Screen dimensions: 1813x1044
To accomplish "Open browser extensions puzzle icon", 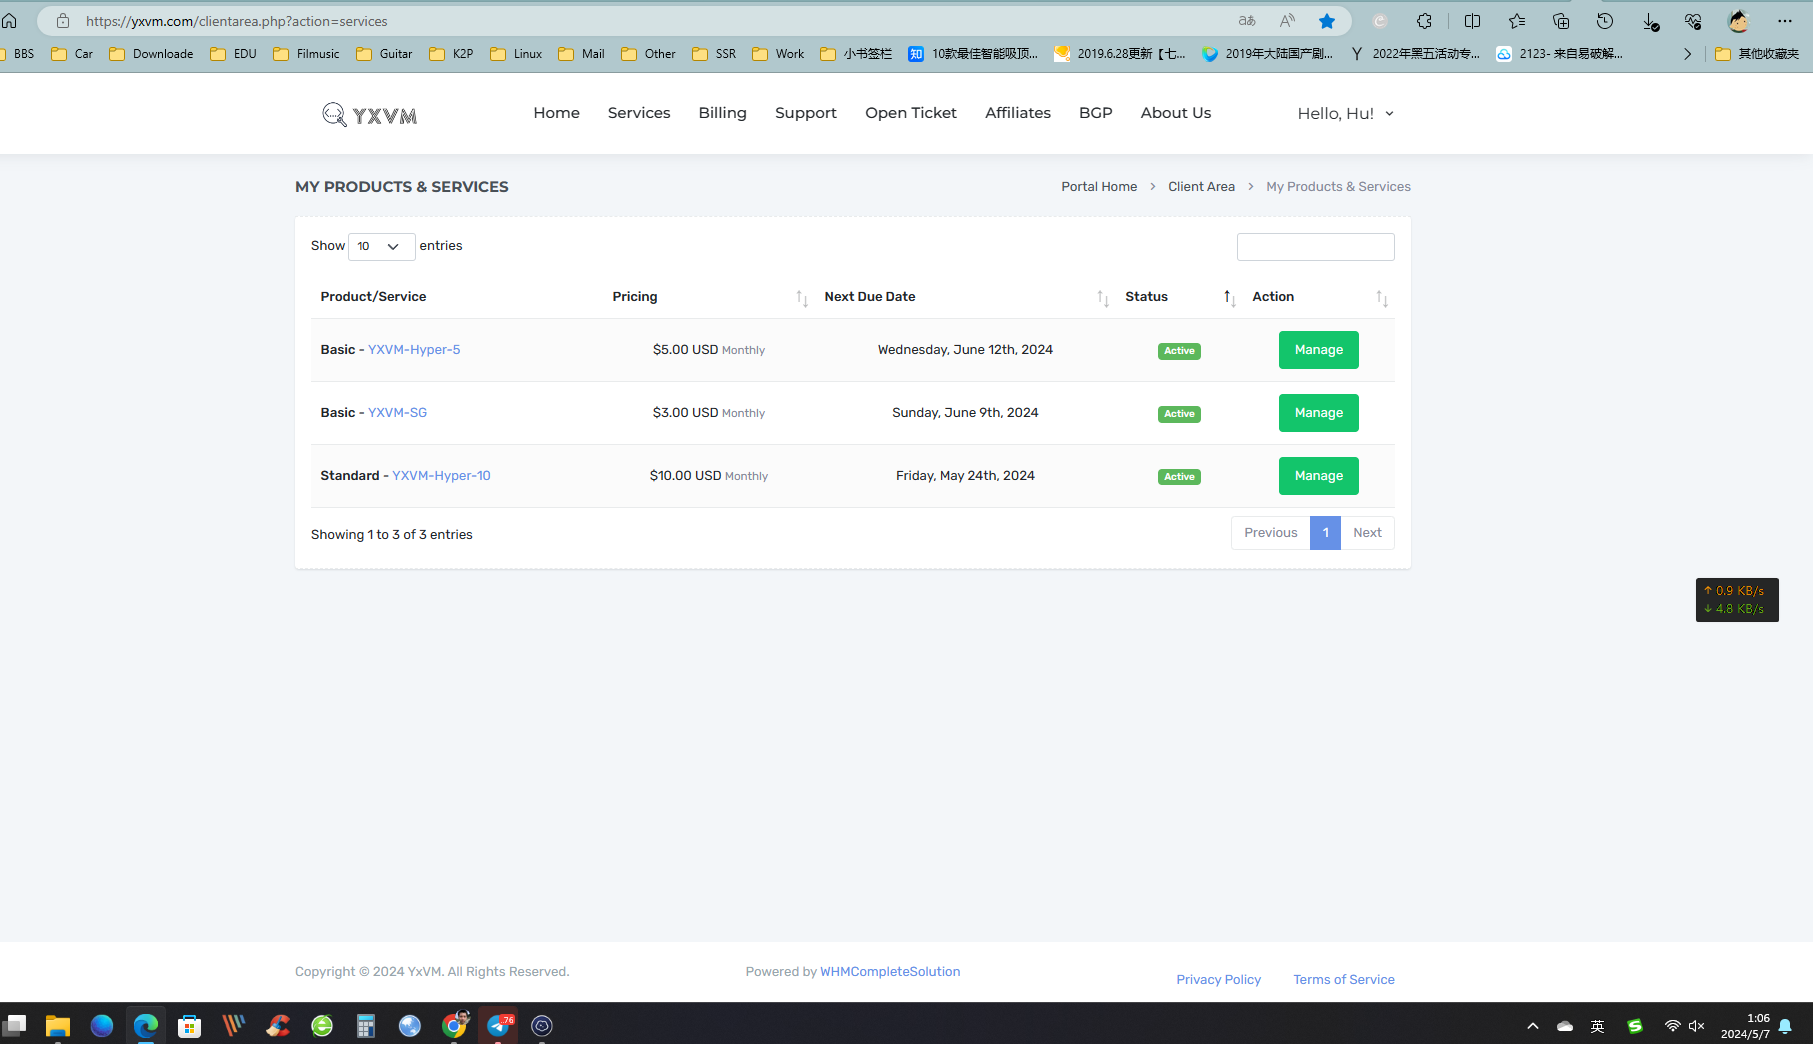I will (x=1424, y=21).
